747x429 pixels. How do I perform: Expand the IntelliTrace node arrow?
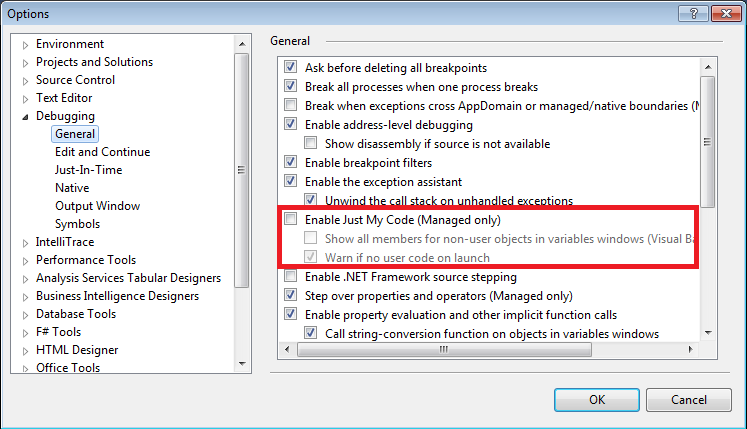click(26, 242)
